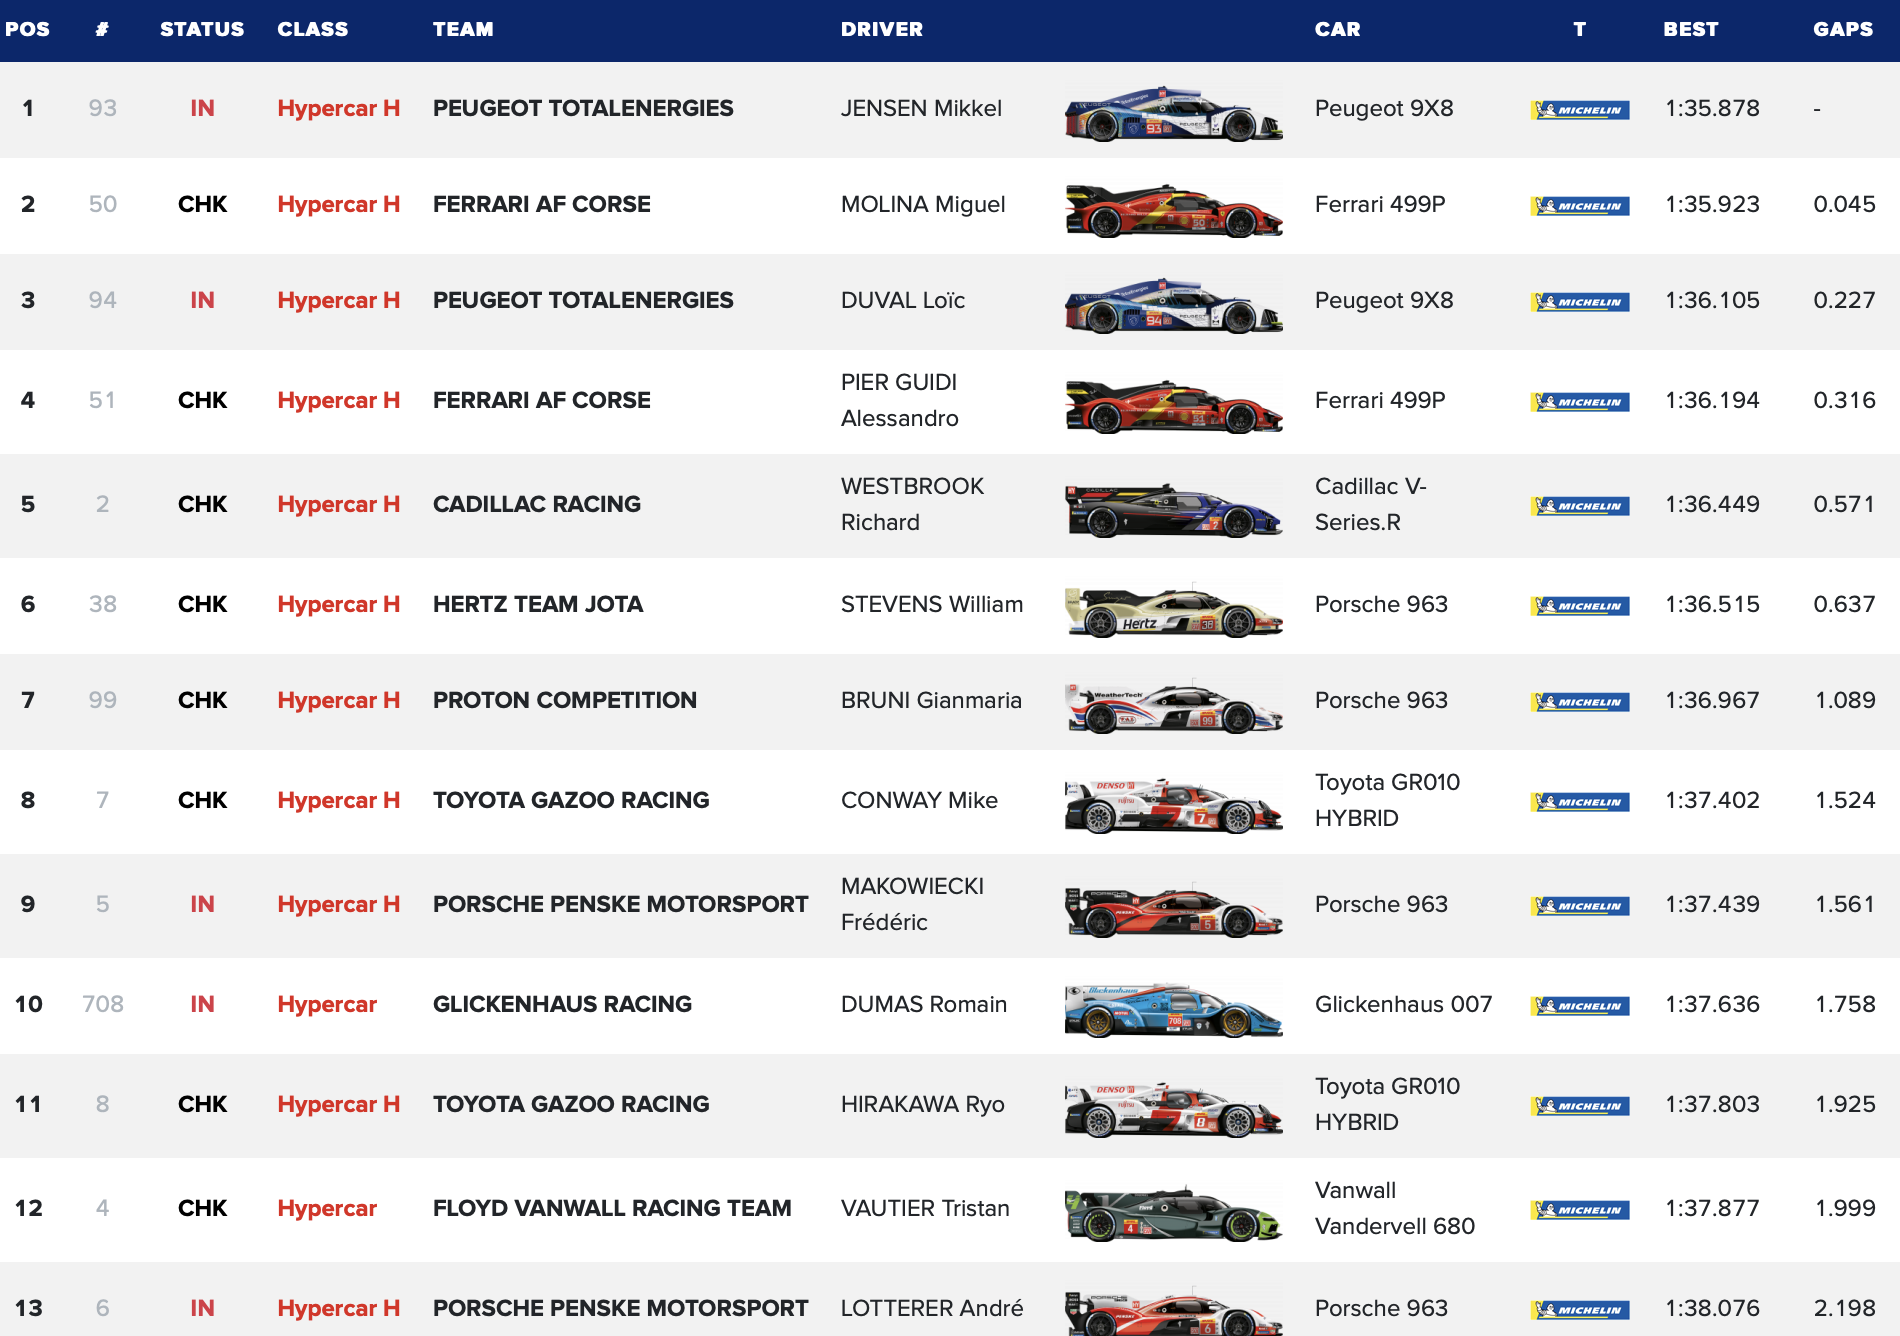Click team name CADILLAC RACING
The image size is (1900, 1336).
tap(537, 504)
